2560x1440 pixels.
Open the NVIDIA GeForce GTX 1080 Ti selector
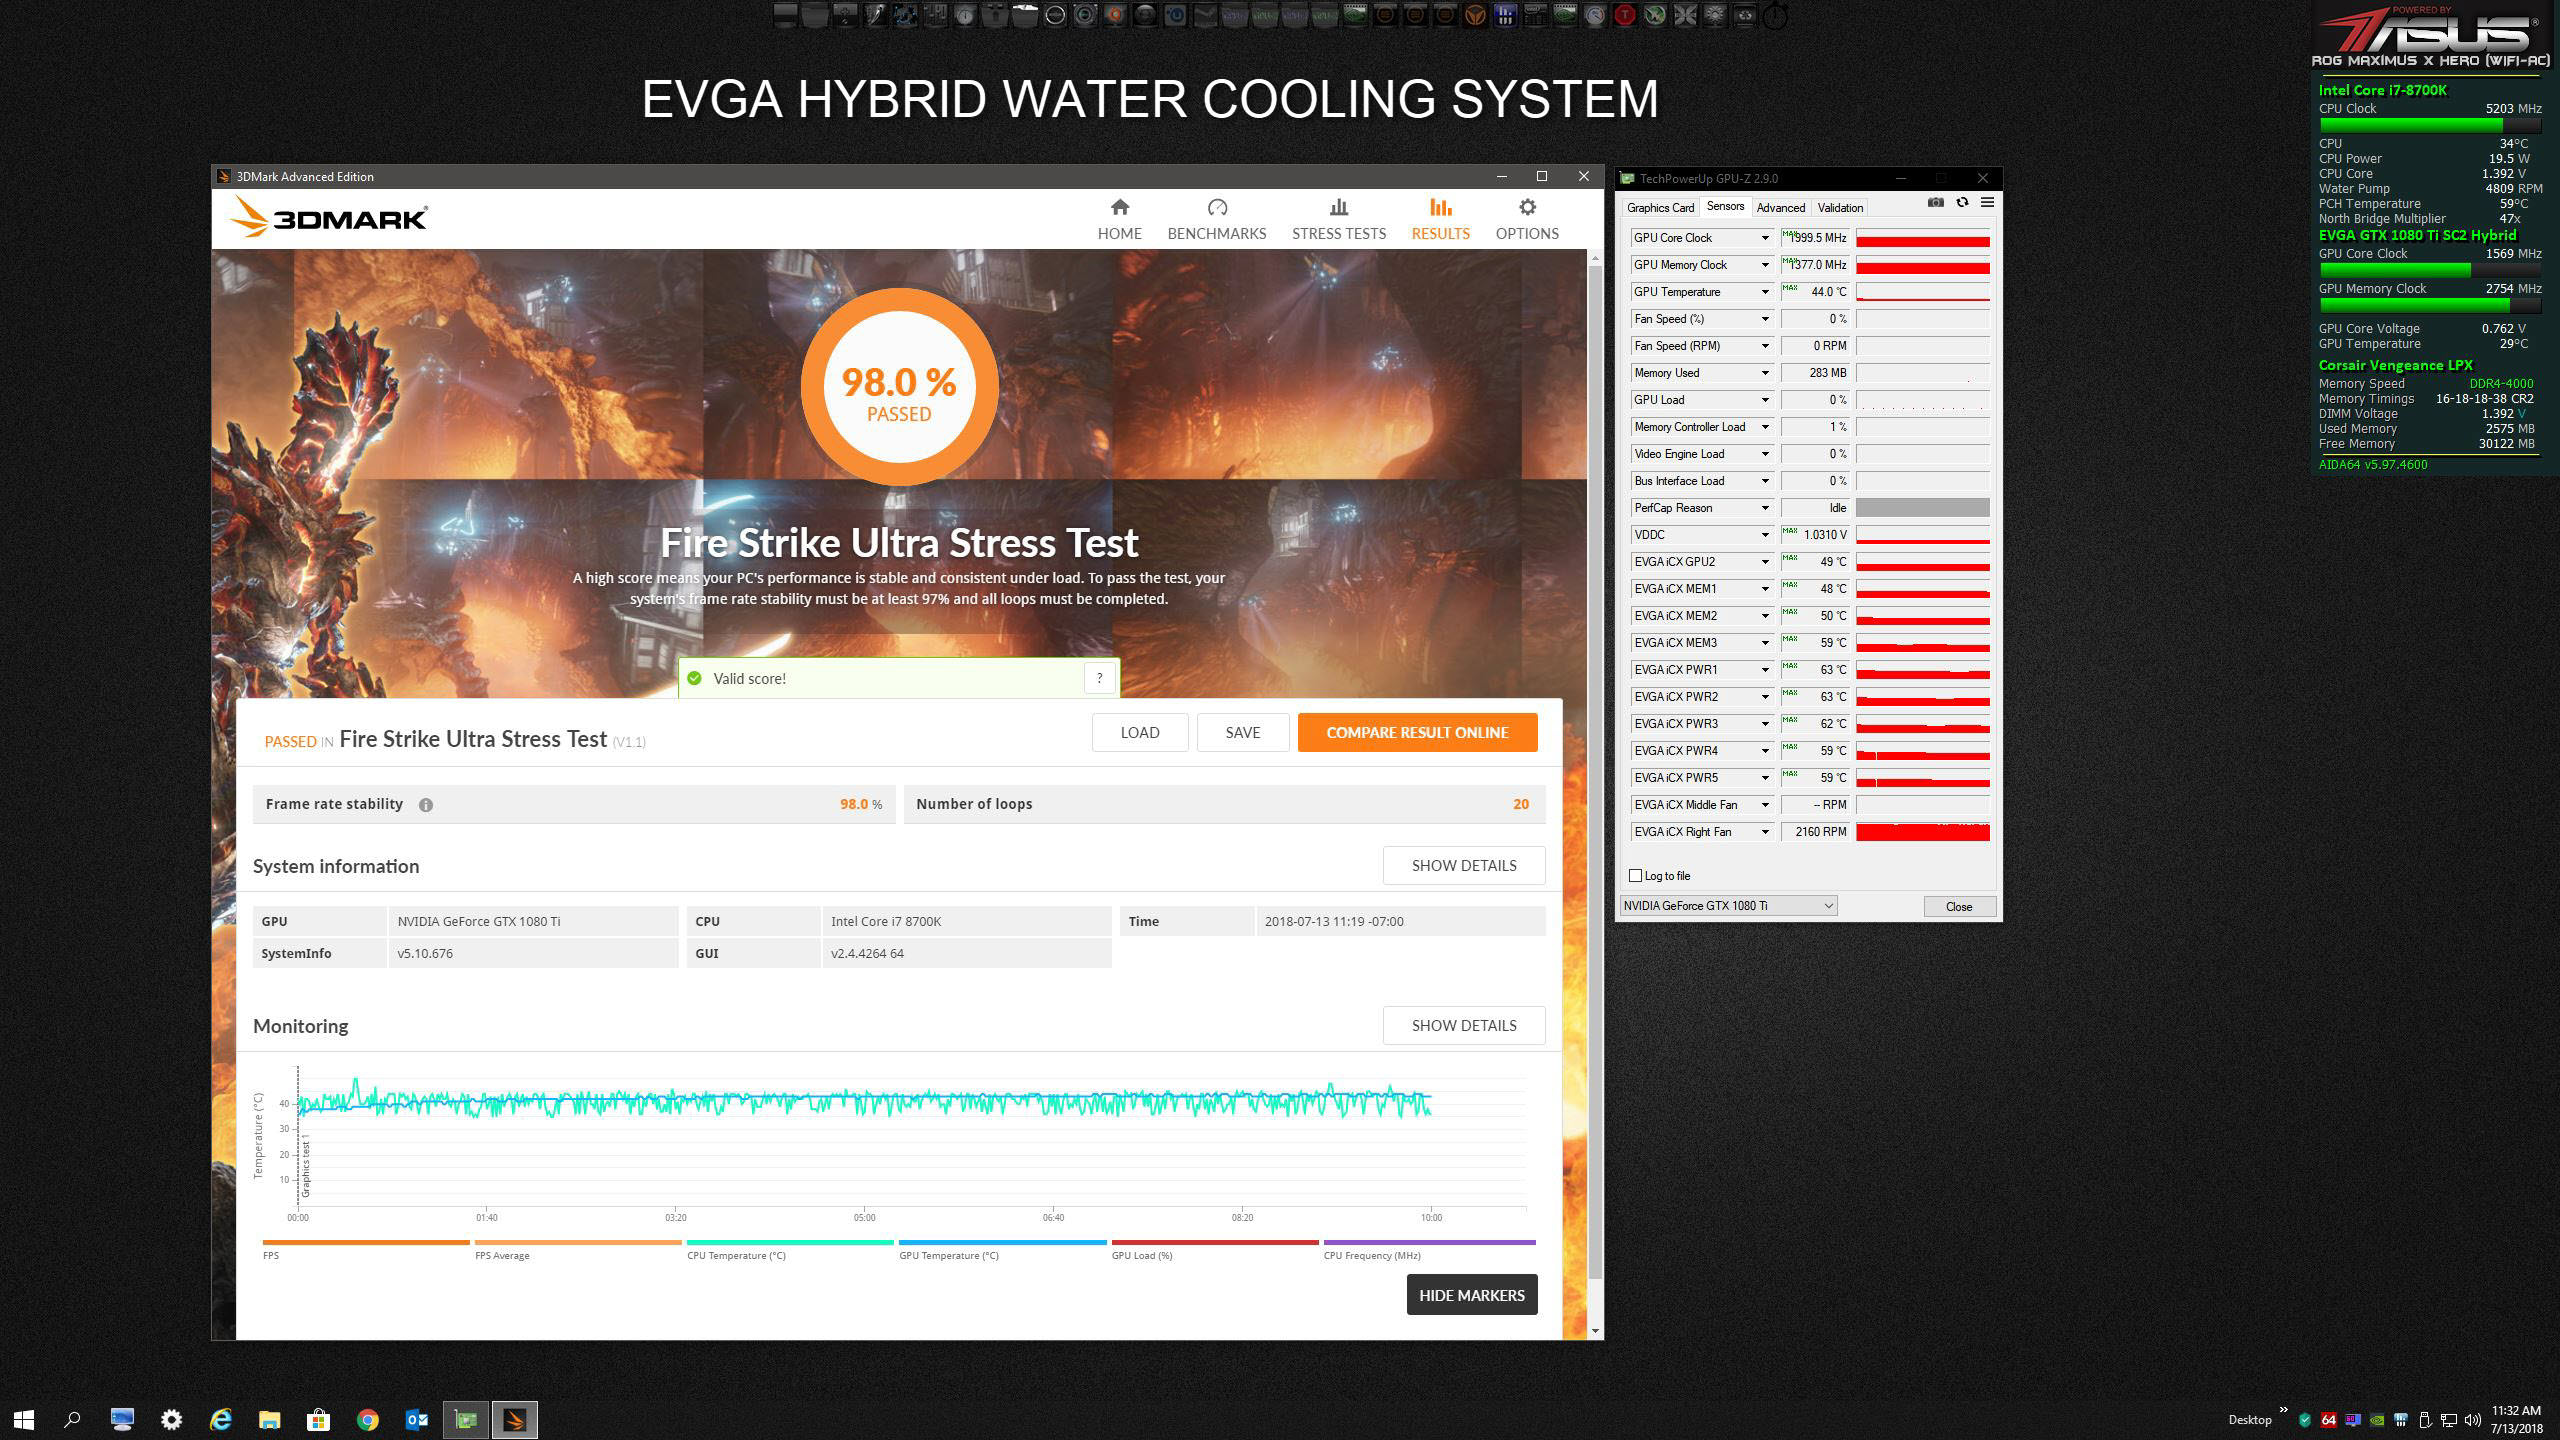1728,906
